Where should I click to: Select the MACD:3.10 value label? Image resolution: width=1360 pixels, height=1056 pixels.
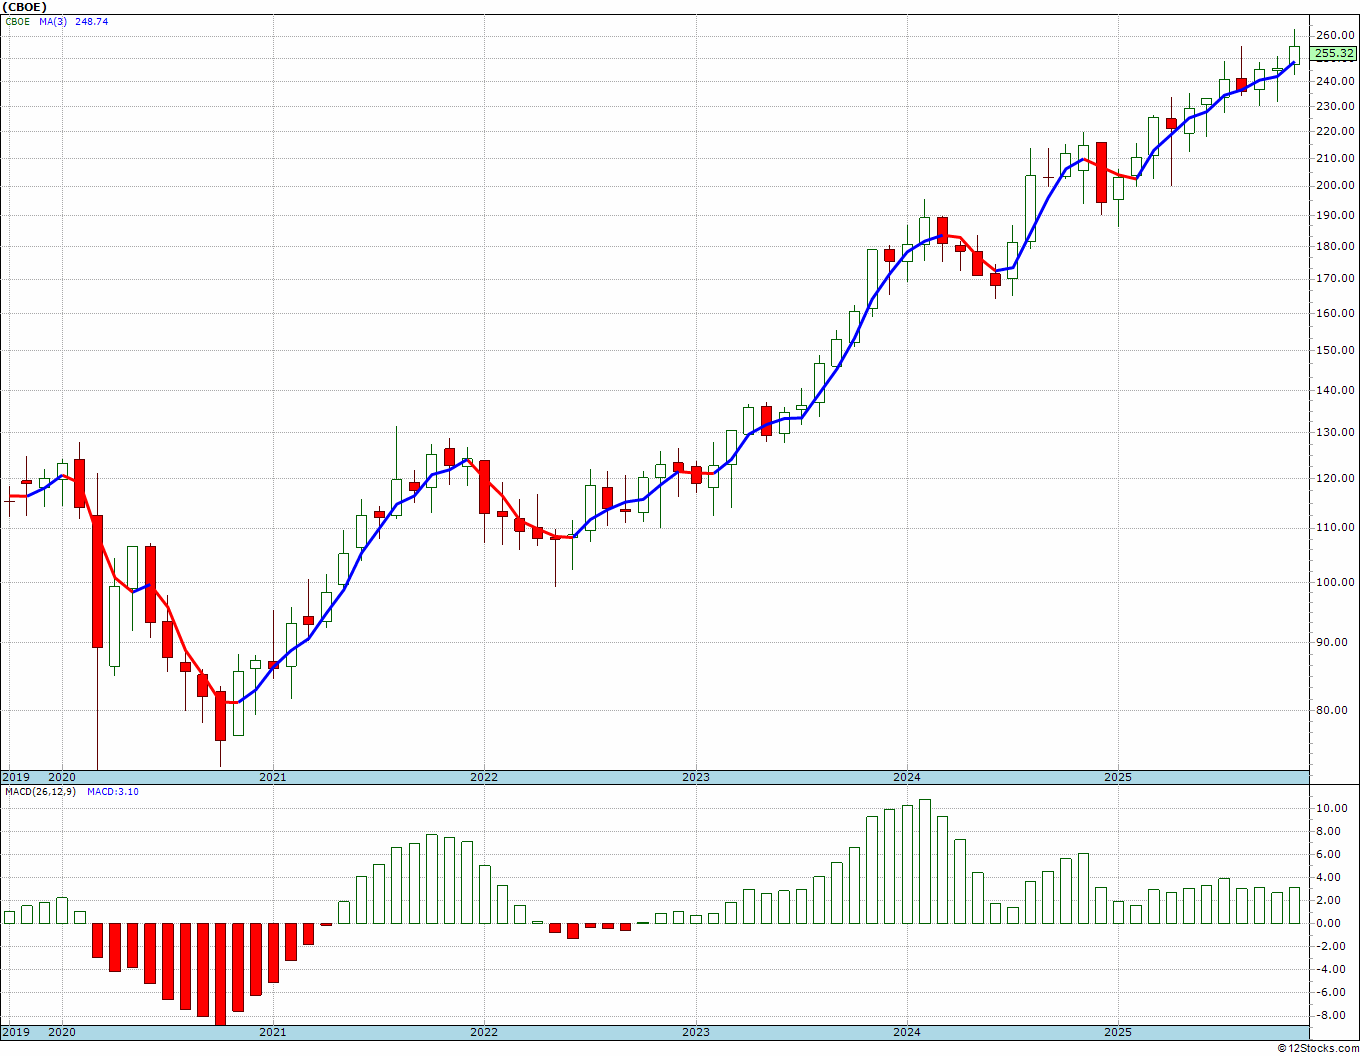[113, 791]
